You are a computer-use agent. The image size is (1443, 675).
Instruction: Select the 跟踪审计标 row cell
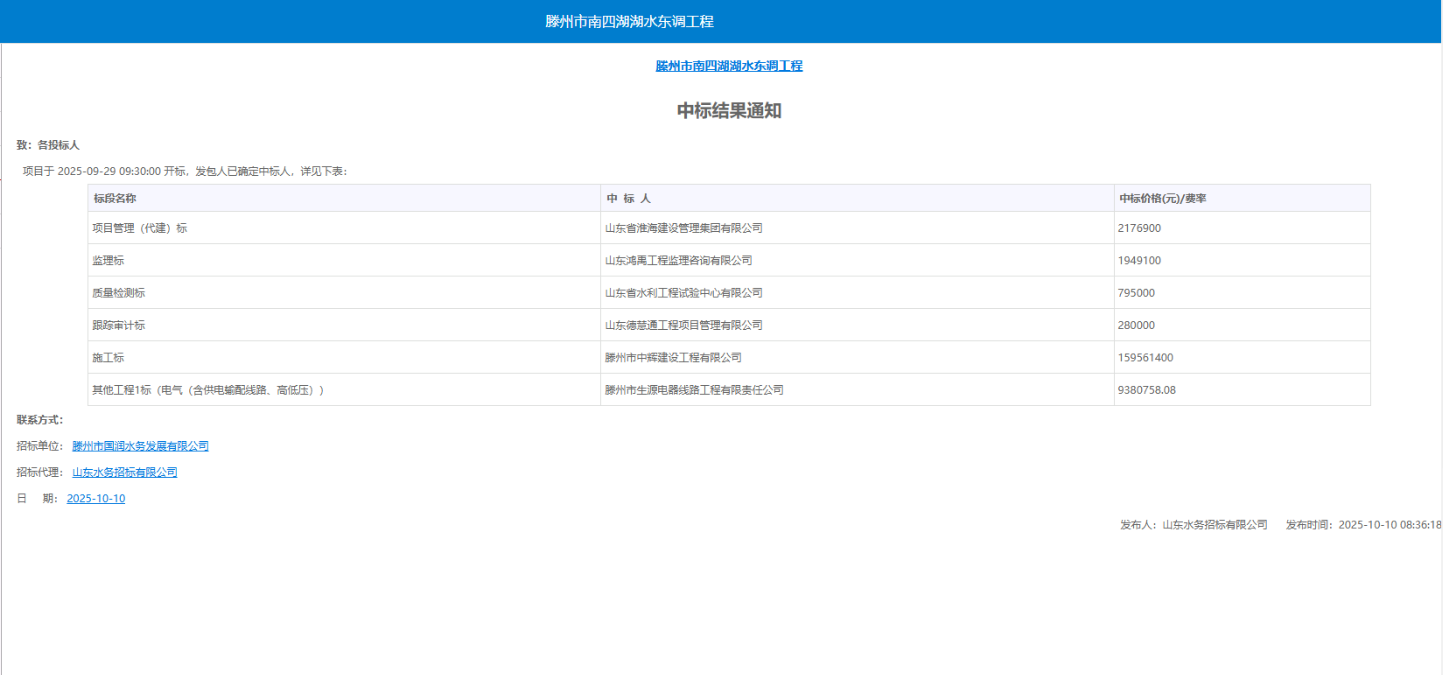[x=115, y=324]
